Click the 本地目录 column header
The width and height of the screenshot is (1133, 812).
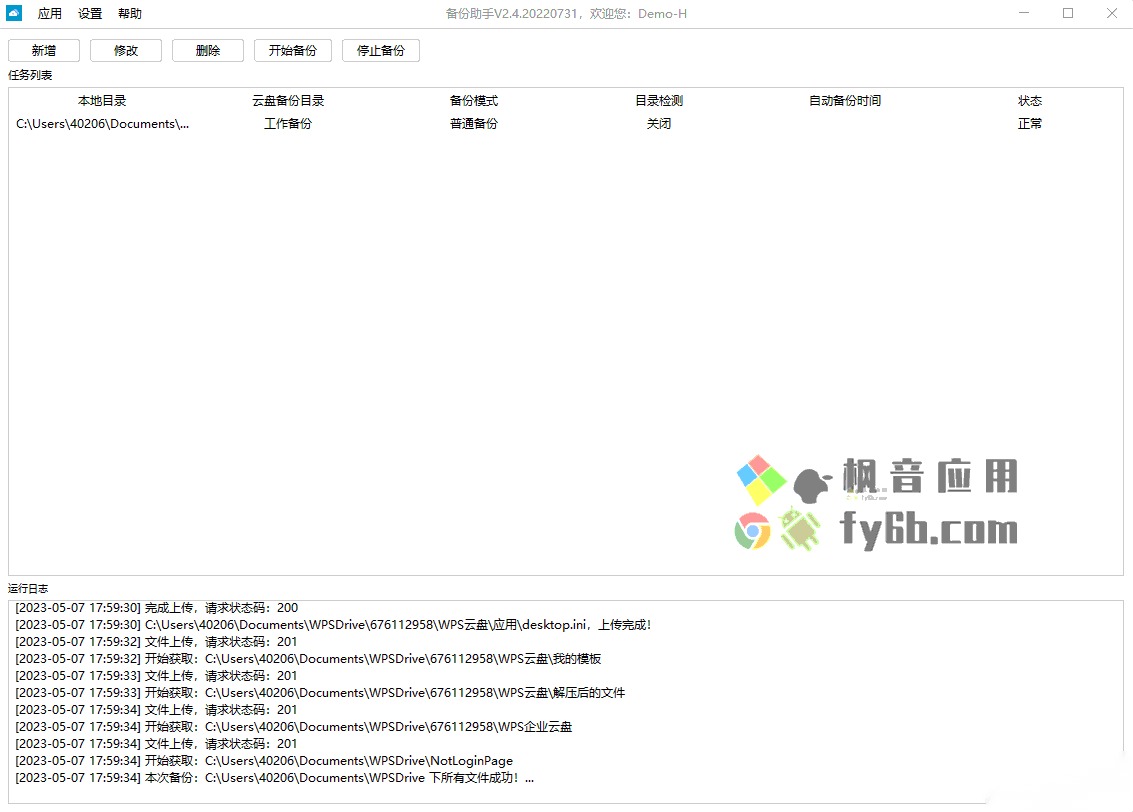(102, 100)
